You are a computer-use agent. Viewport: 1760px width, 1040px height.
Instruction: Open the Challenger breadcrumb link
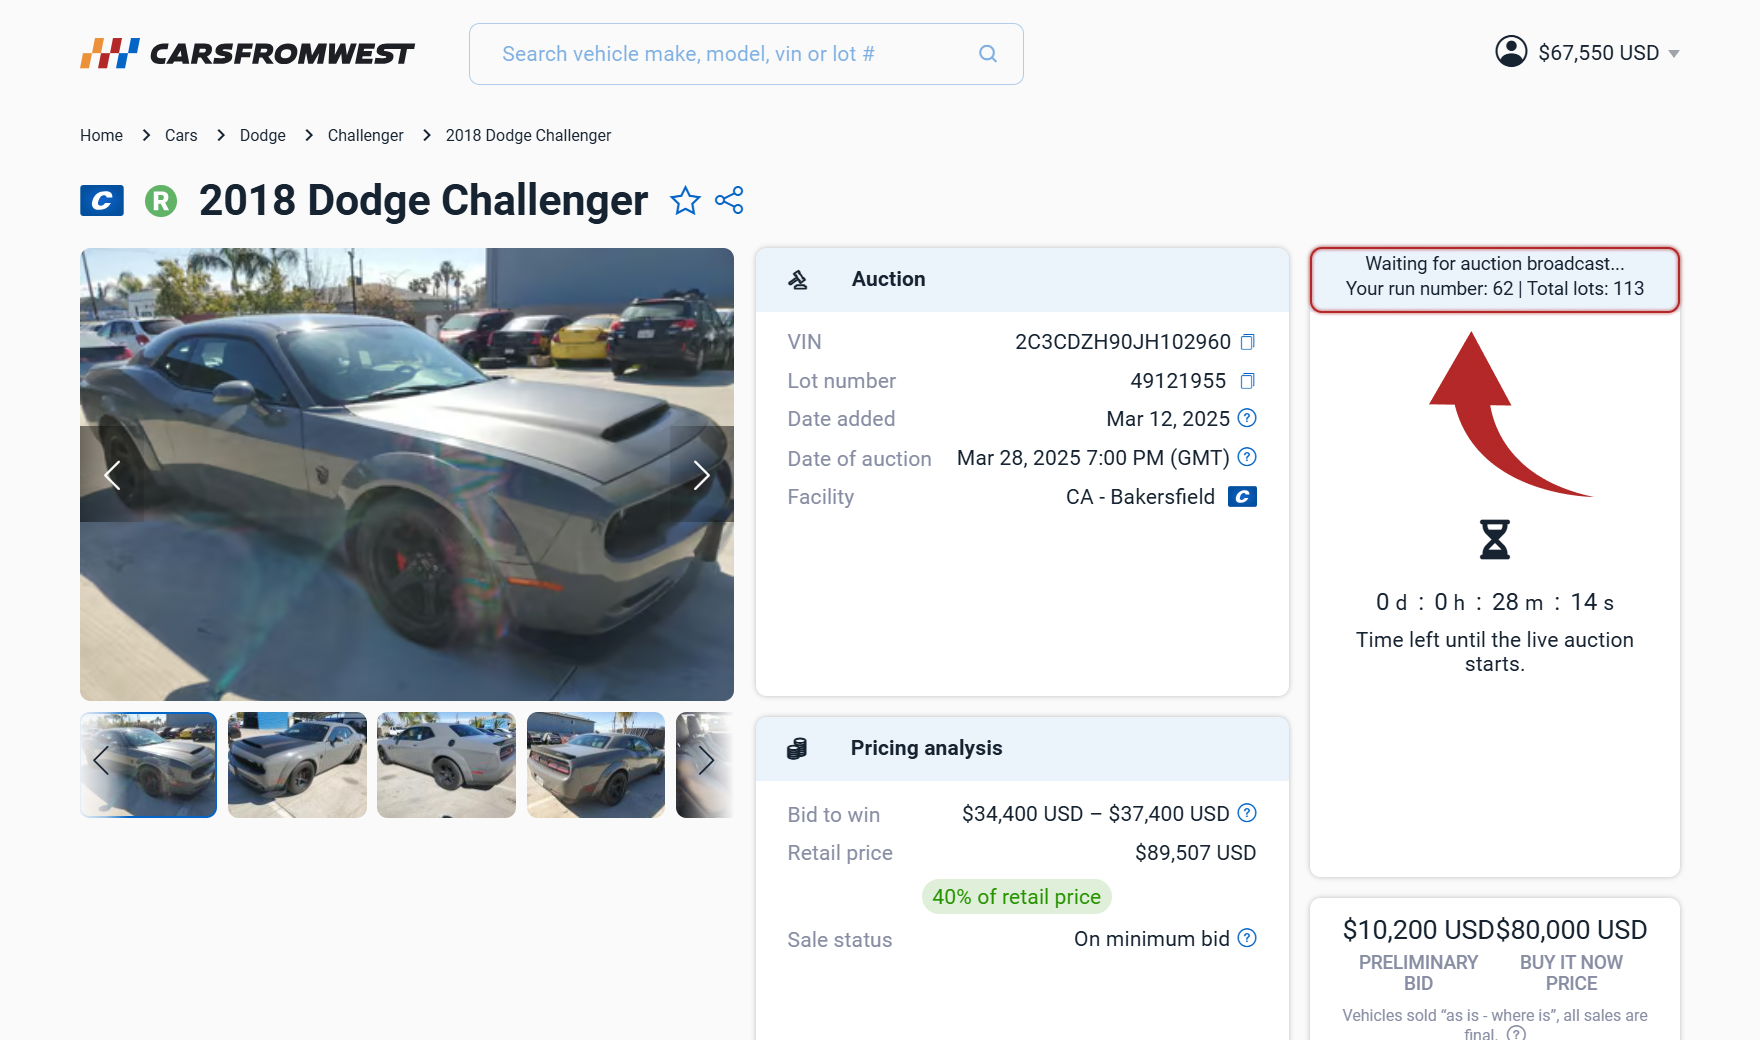click(365, 135)
